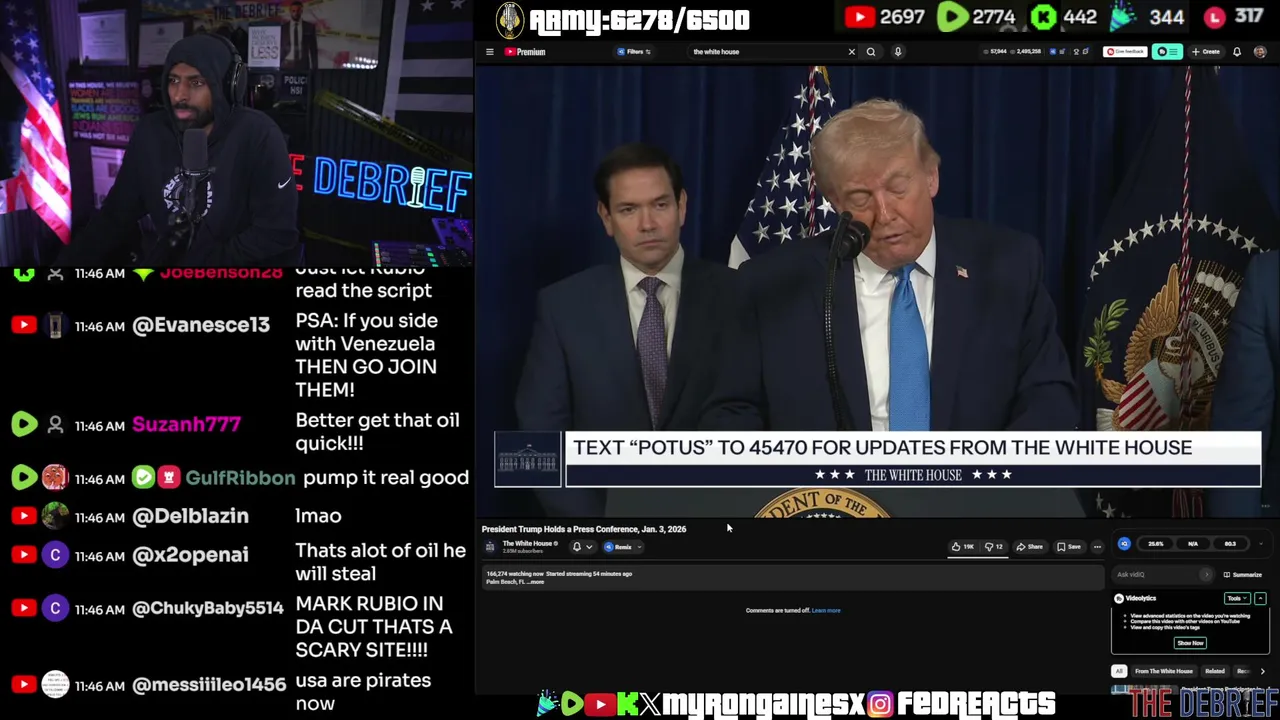Expand the vidIQ stats bar chevron

(x=1261, y=544)
